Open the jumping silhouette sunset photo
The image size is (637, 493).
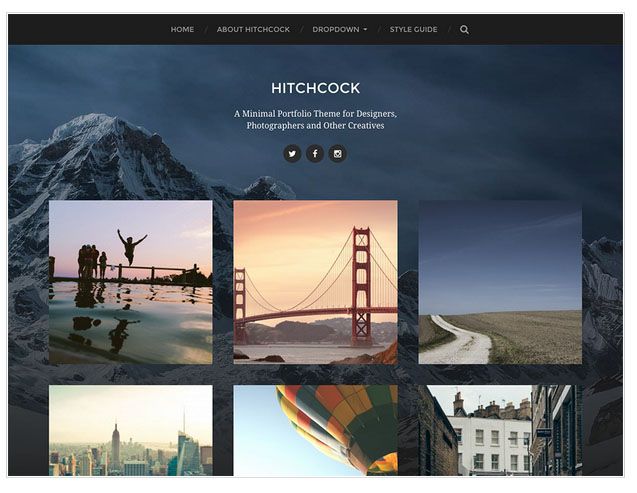pos(130,282)
